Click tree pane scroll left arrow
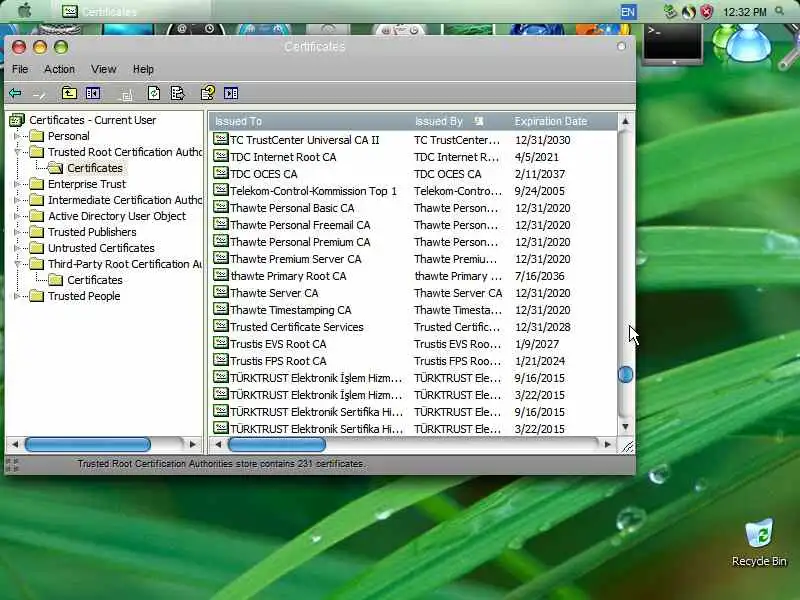The width and height of the screenshot is (800, 600). click(15, 444)
